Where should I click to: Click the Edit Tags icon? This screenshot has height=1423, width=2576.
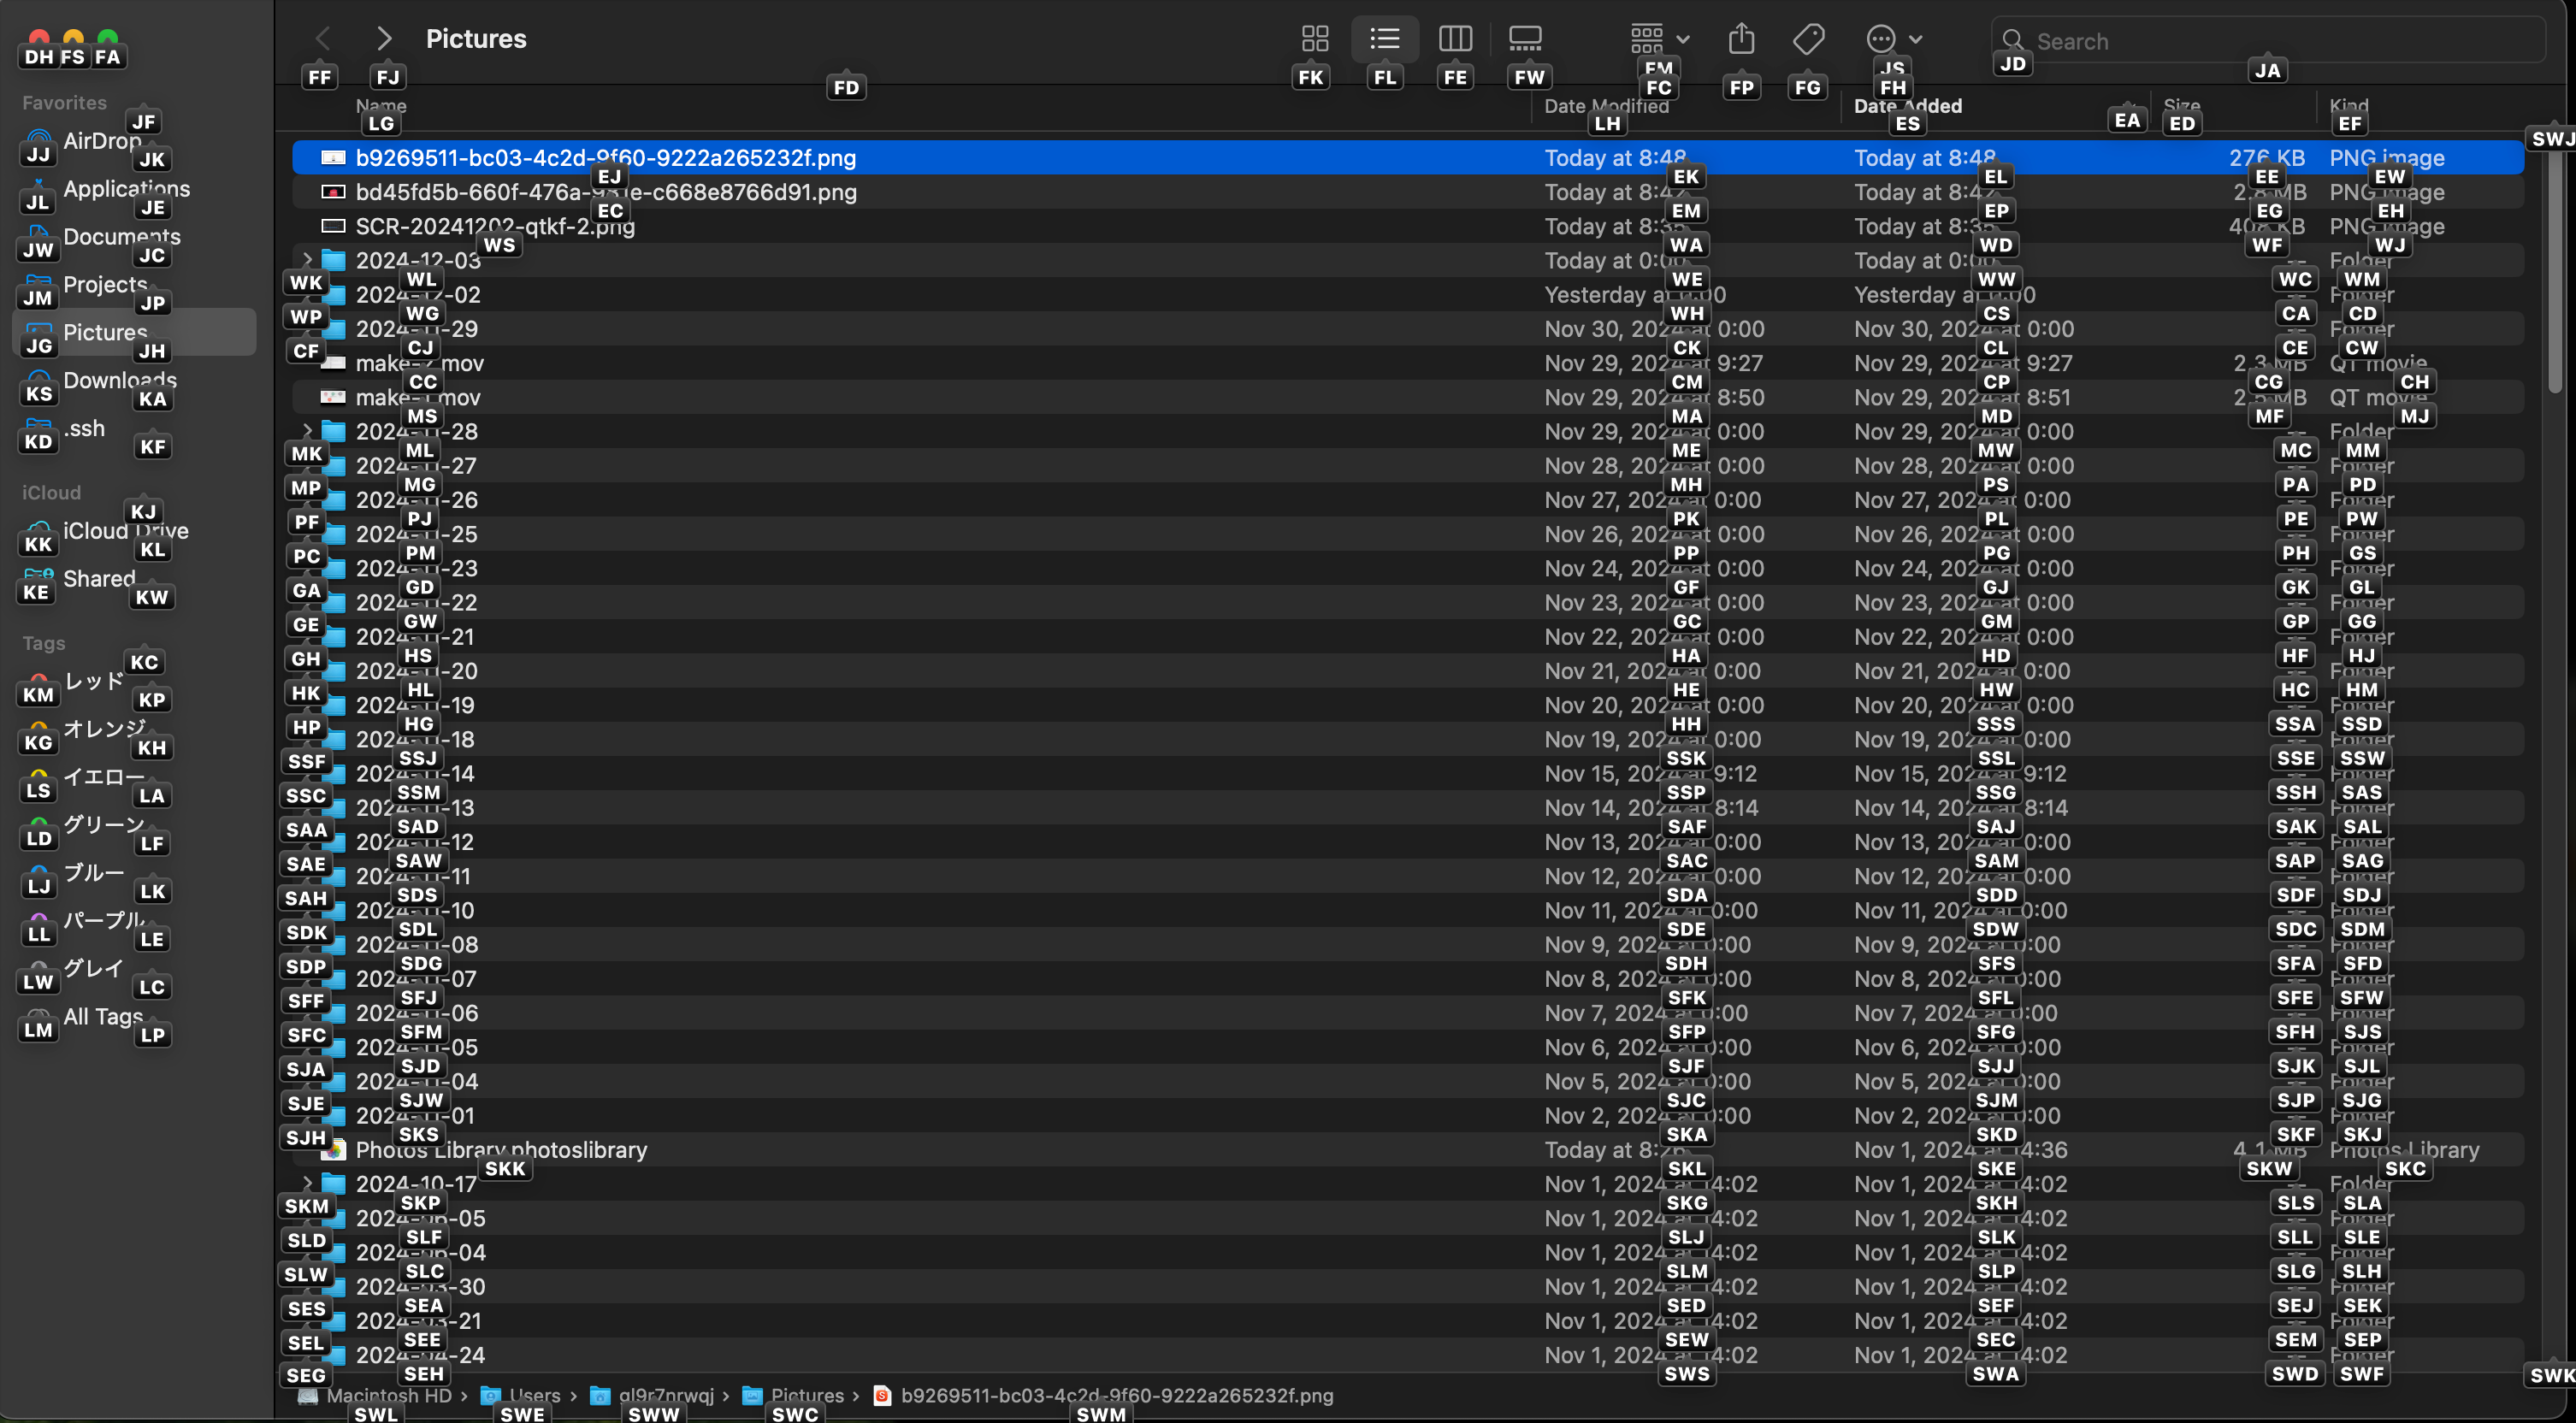click(1808, 39)
